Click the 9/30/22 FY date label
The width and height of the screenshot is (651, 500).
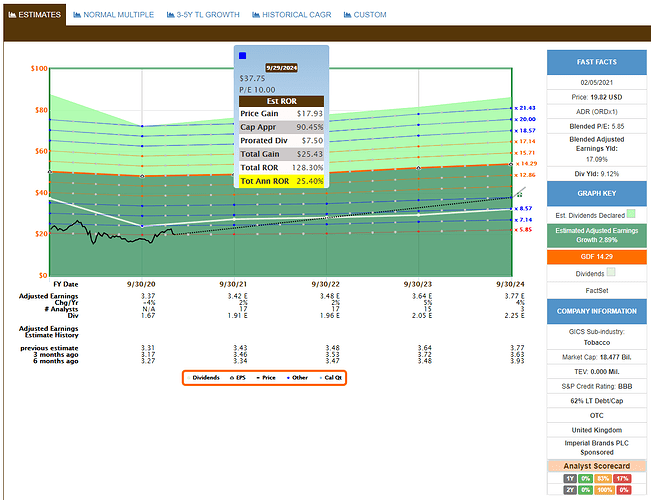pyautogui.click(x=326, y=284)
